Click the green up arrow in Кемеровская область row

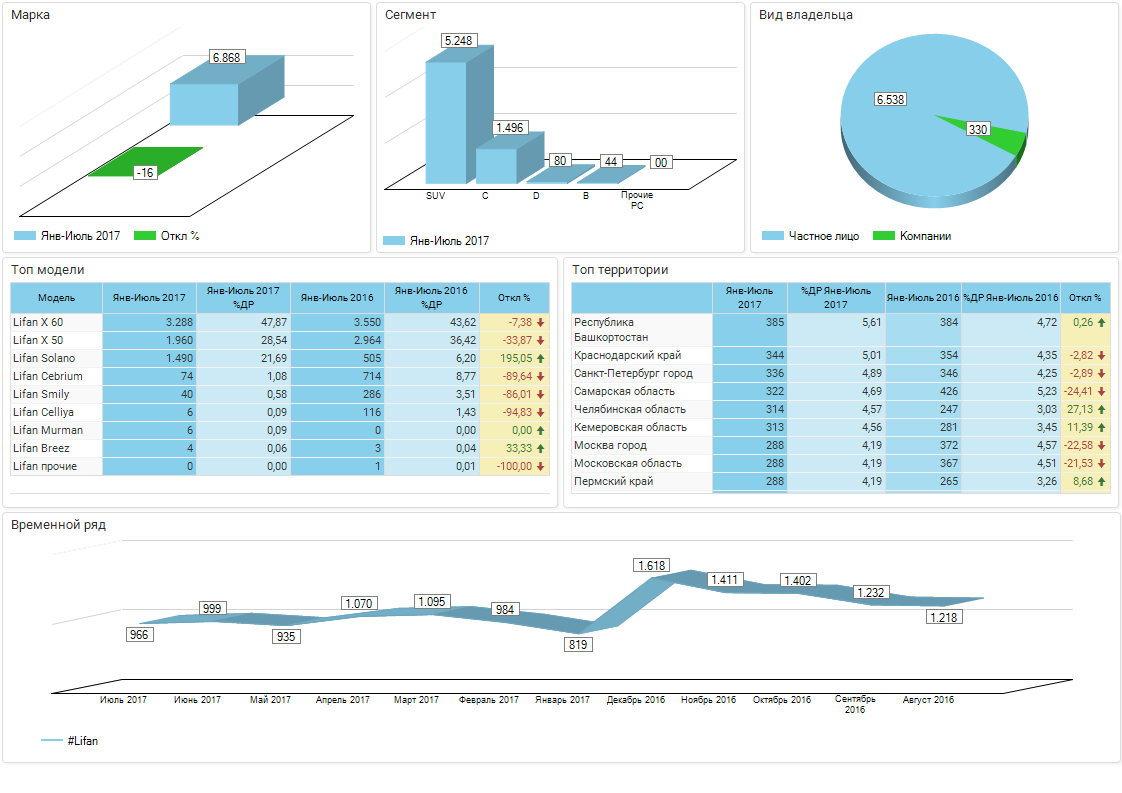[x=1102, y=427]
